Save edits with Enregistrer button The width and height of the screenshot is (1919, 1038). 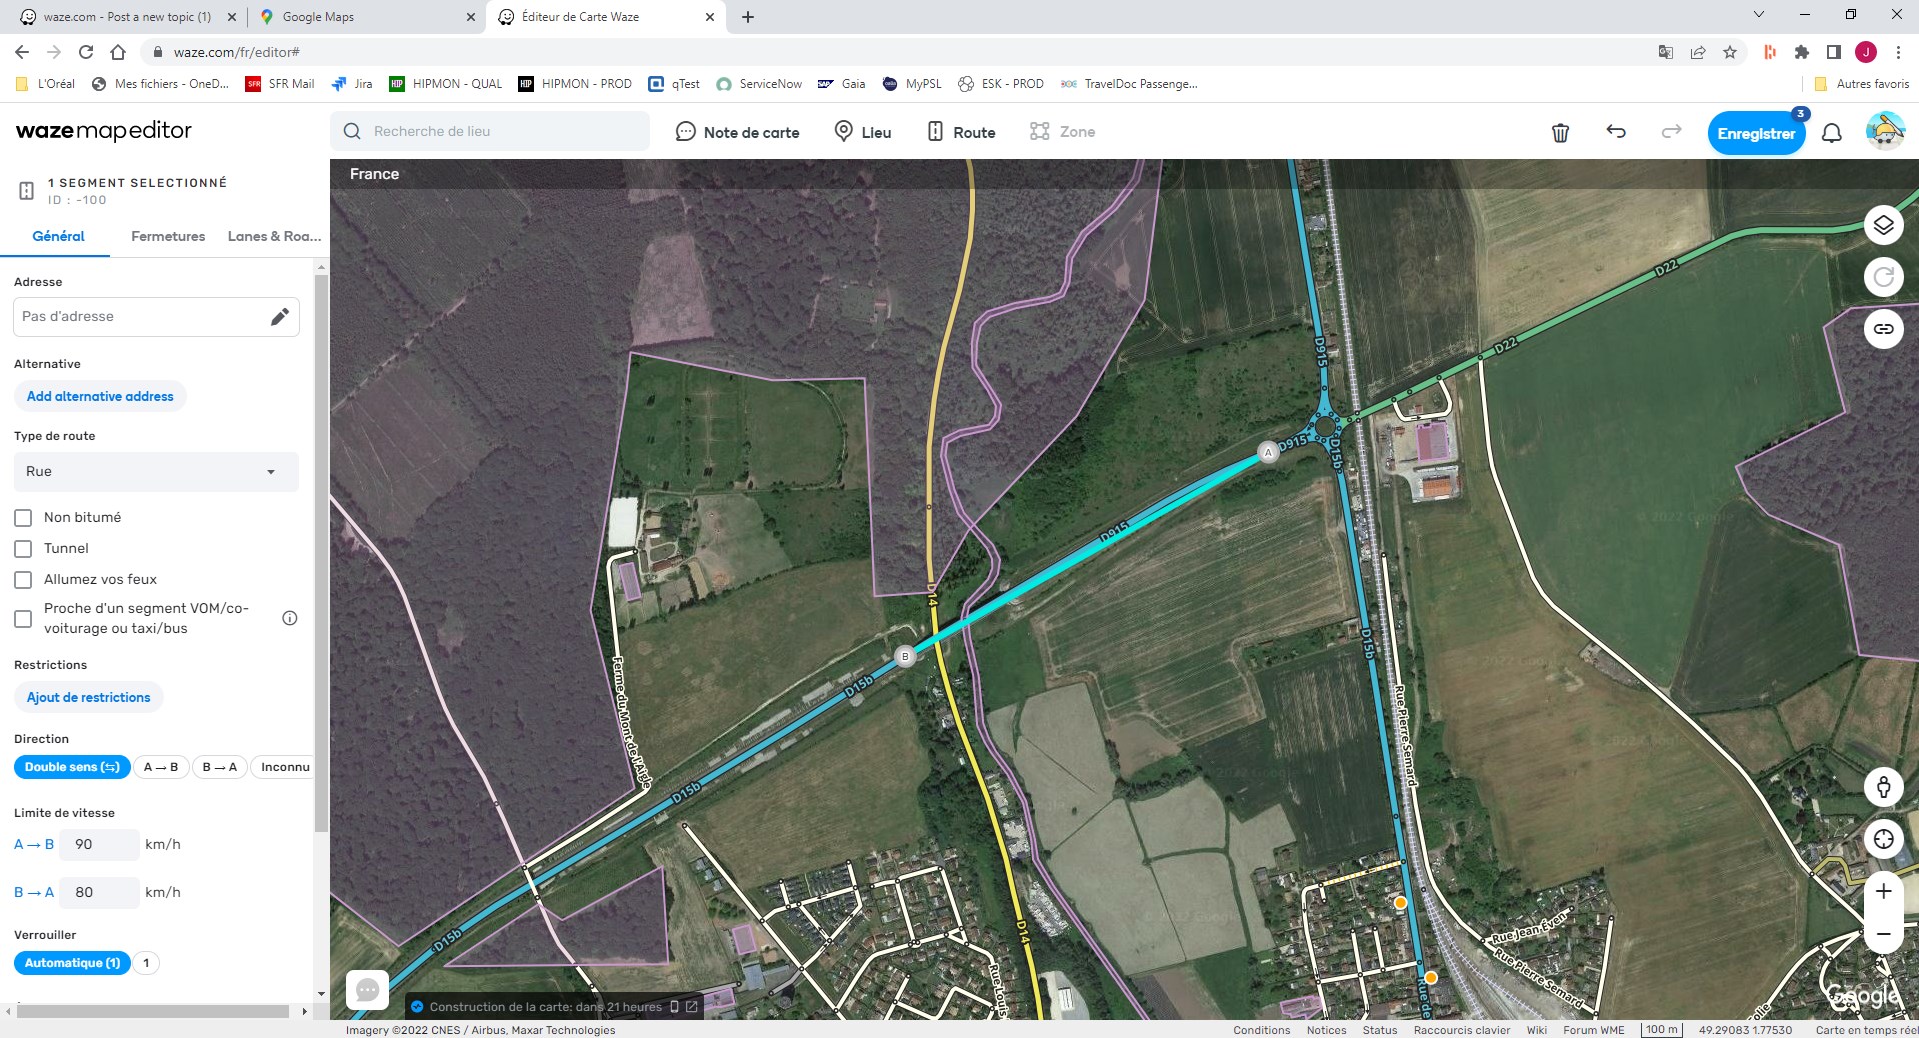click(x=1756, y=134)
